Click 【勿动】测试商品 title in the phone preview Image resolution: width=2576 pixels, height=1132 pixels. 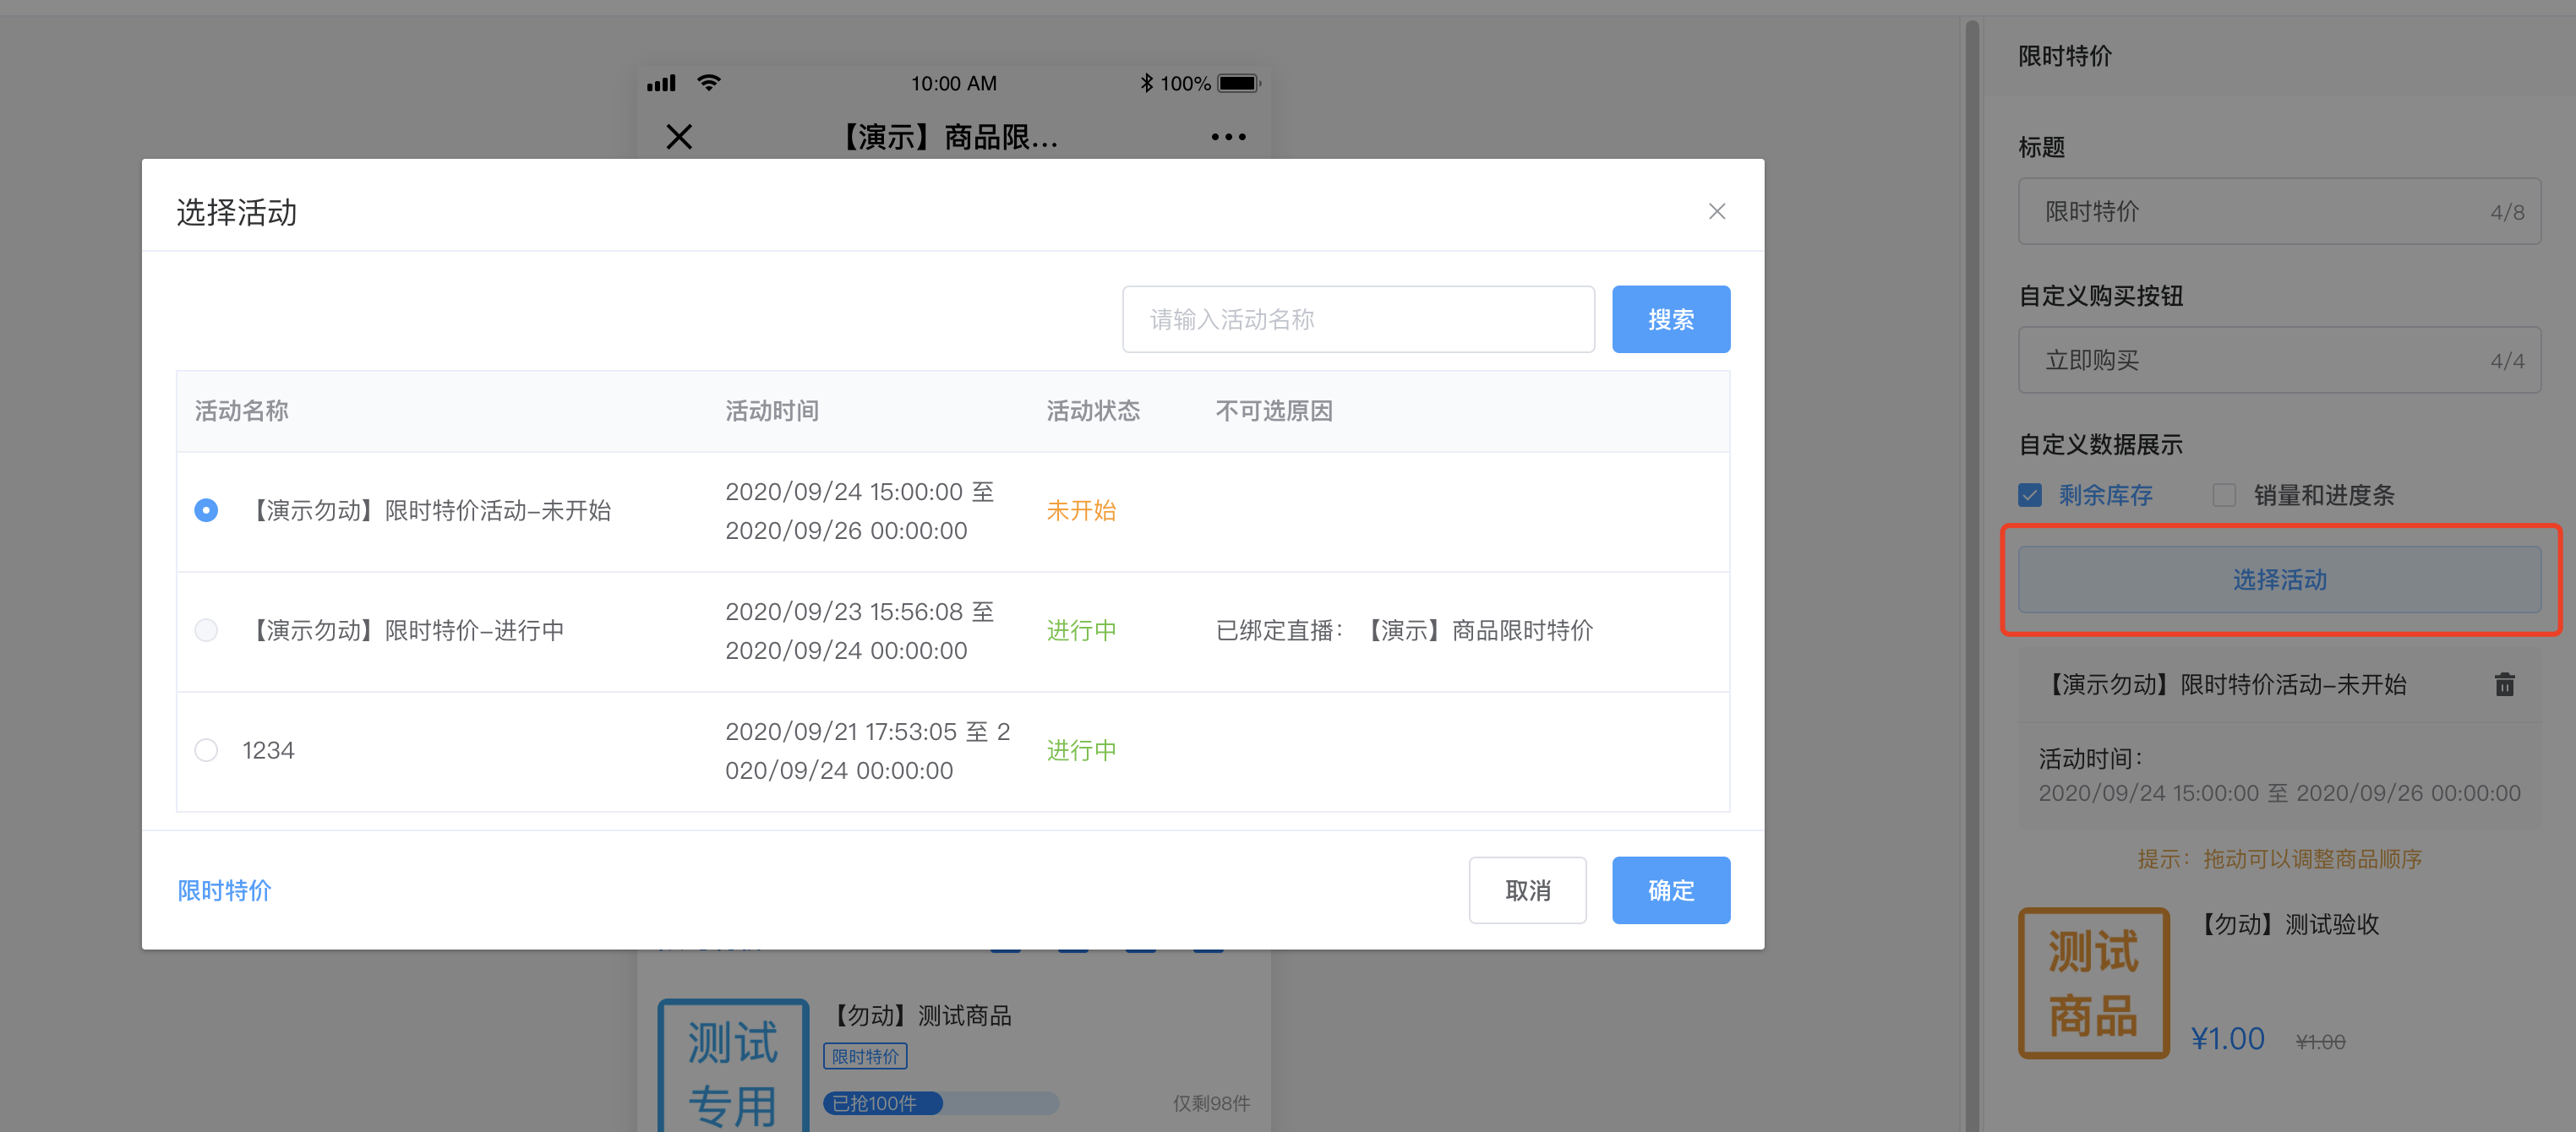tap(918, 1015)
